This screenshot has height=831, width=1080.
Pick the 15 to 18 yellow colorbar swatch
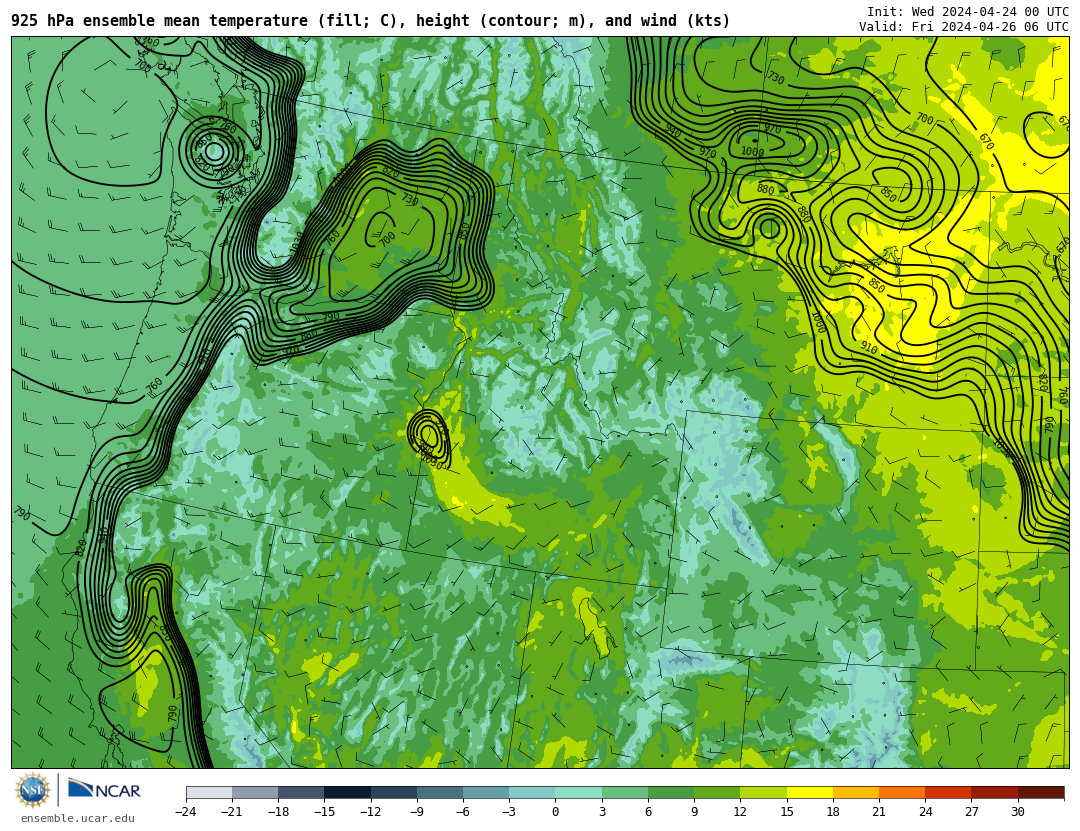[809, 792]
